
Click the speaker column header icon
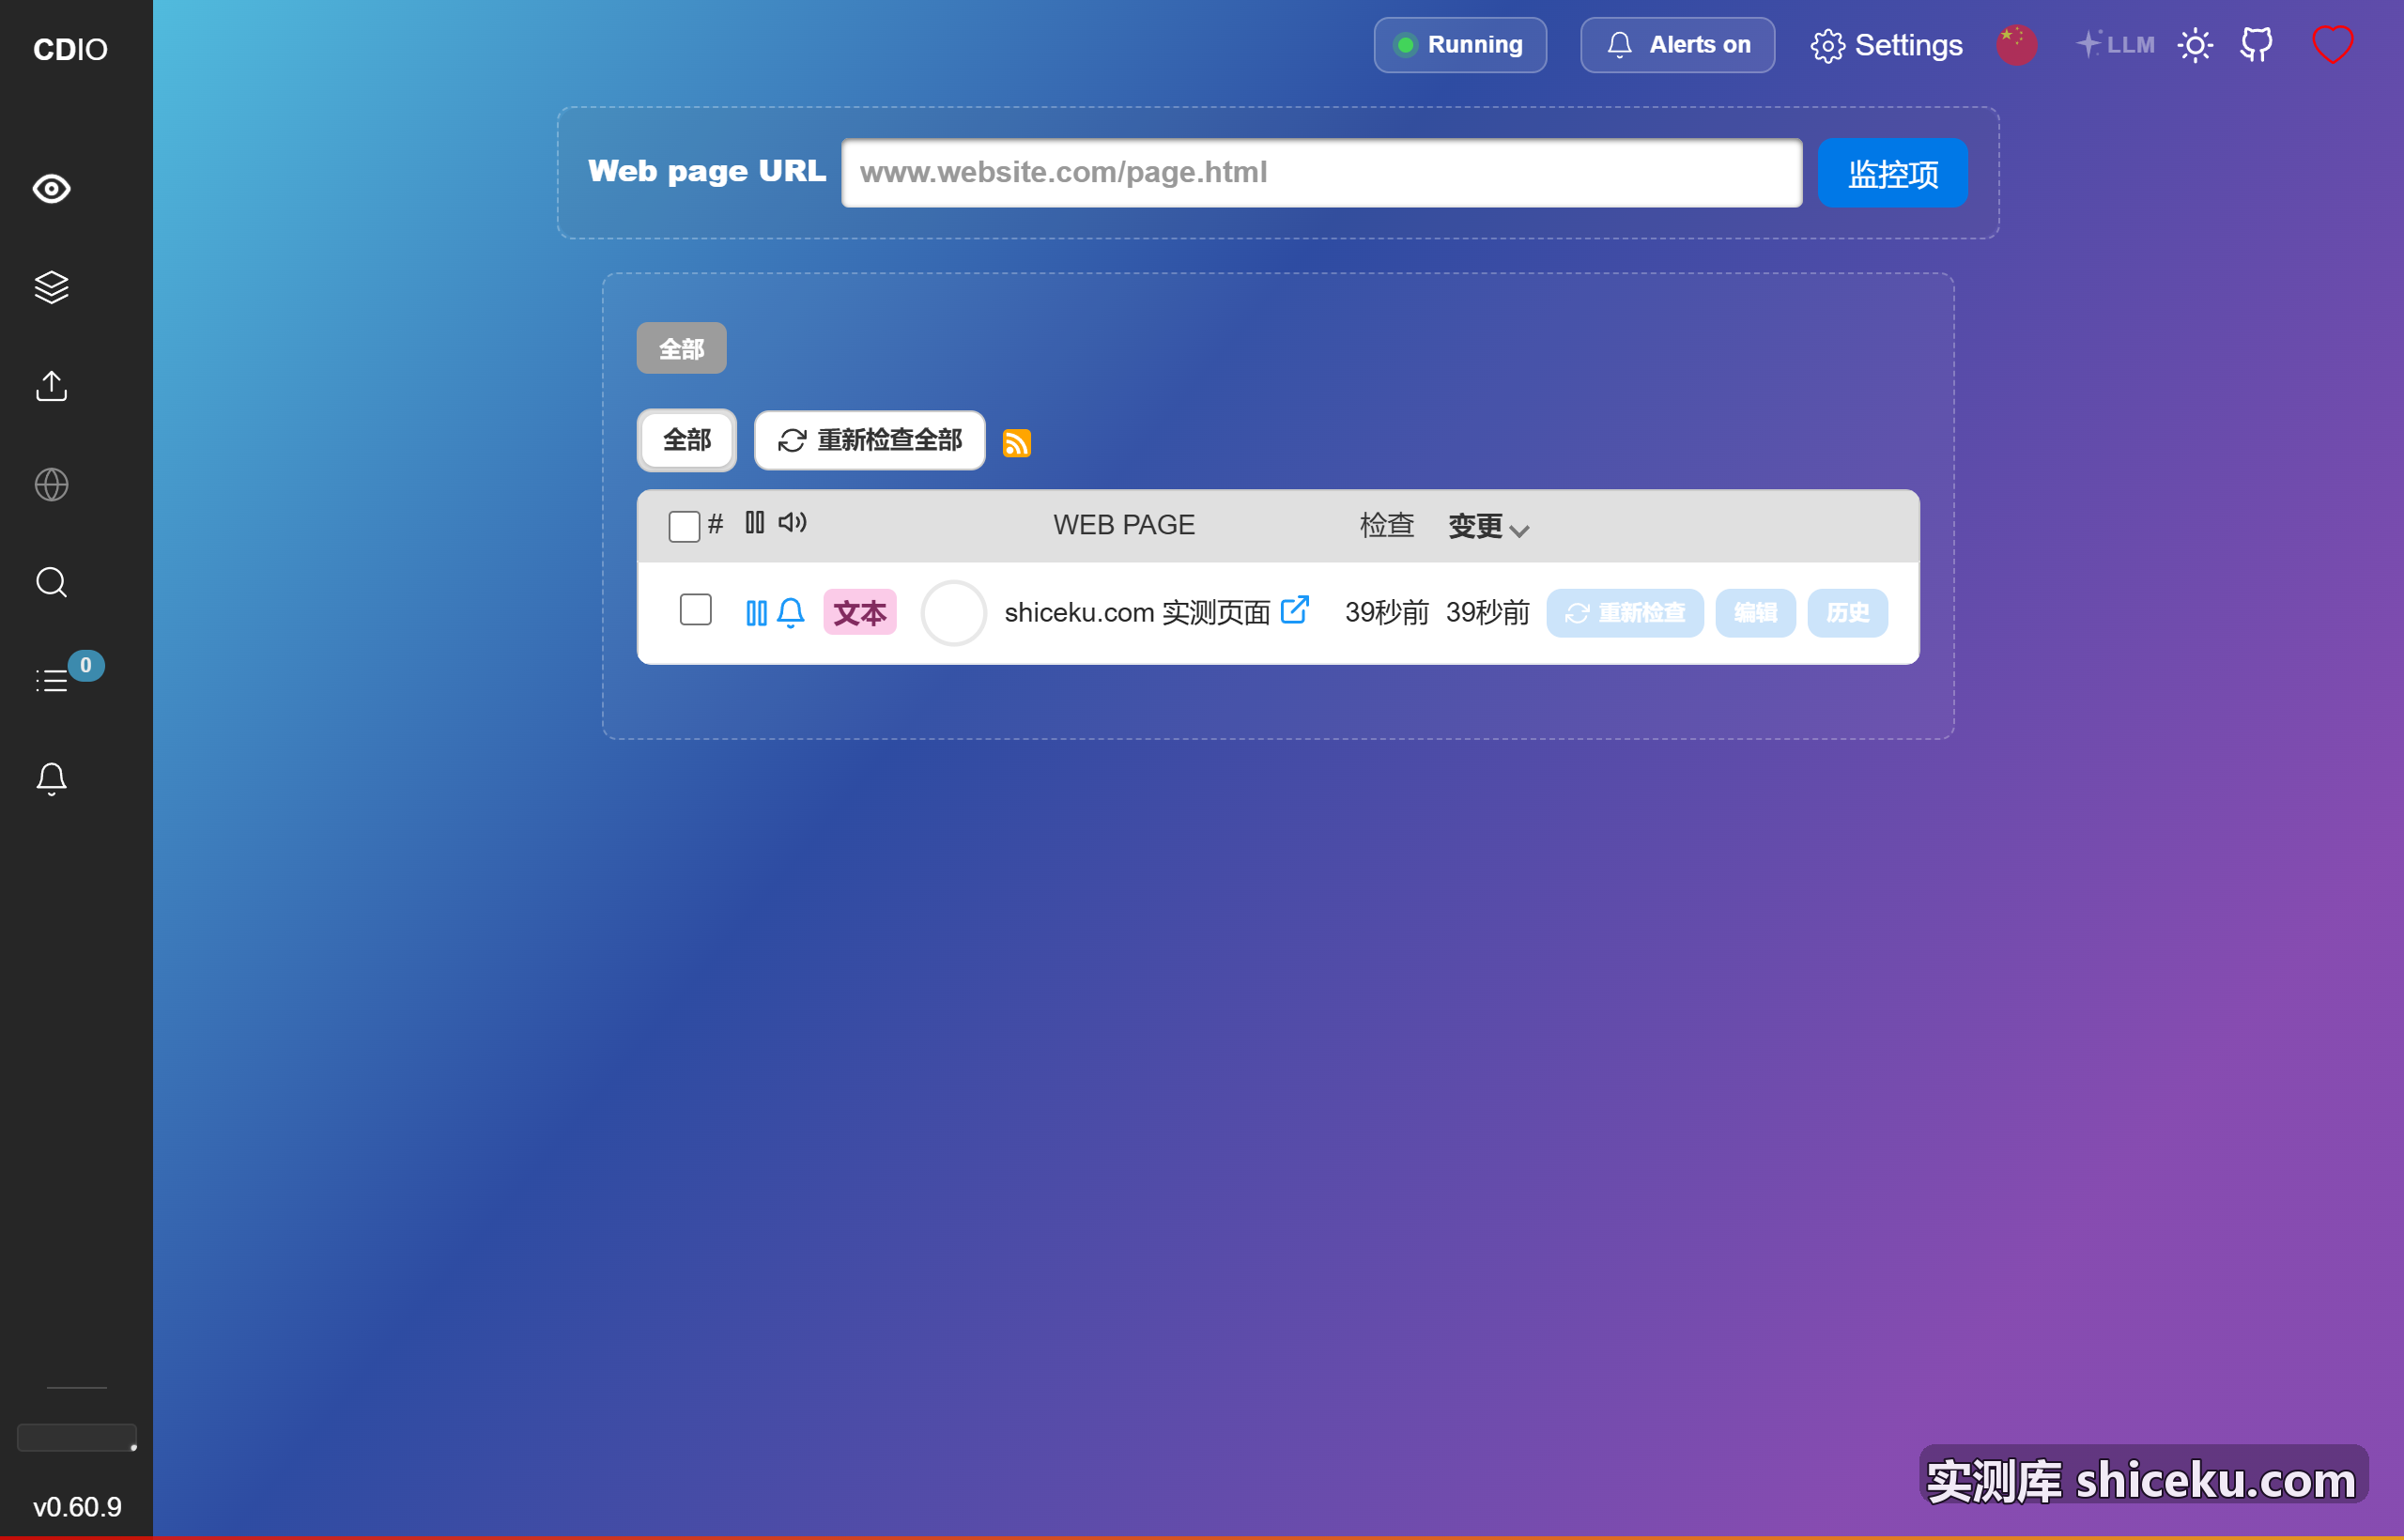[x=792, y=523]
